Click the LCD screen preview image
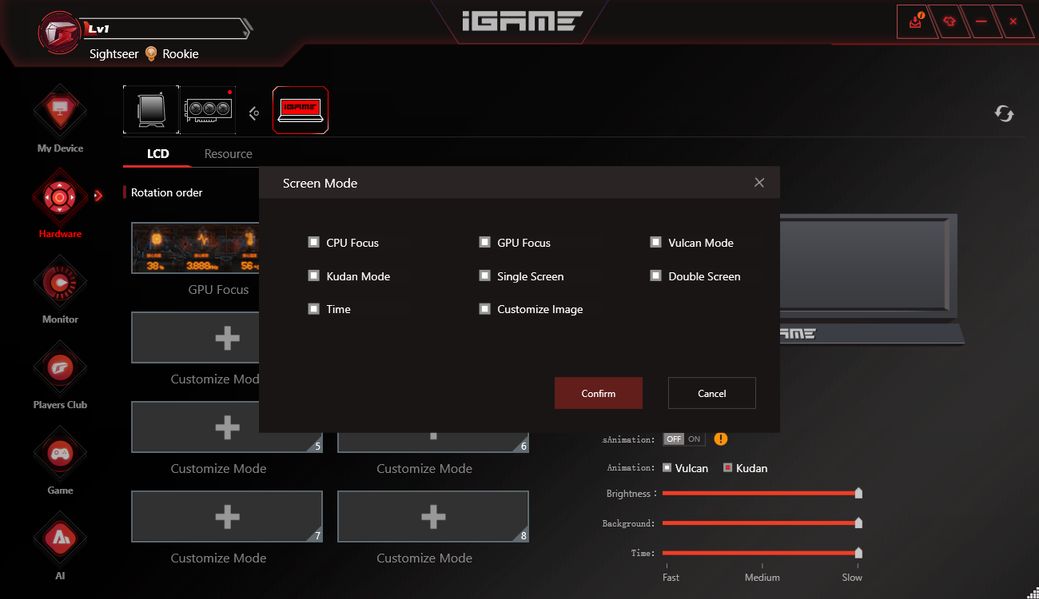1039x599 pixels. [871, 278]
